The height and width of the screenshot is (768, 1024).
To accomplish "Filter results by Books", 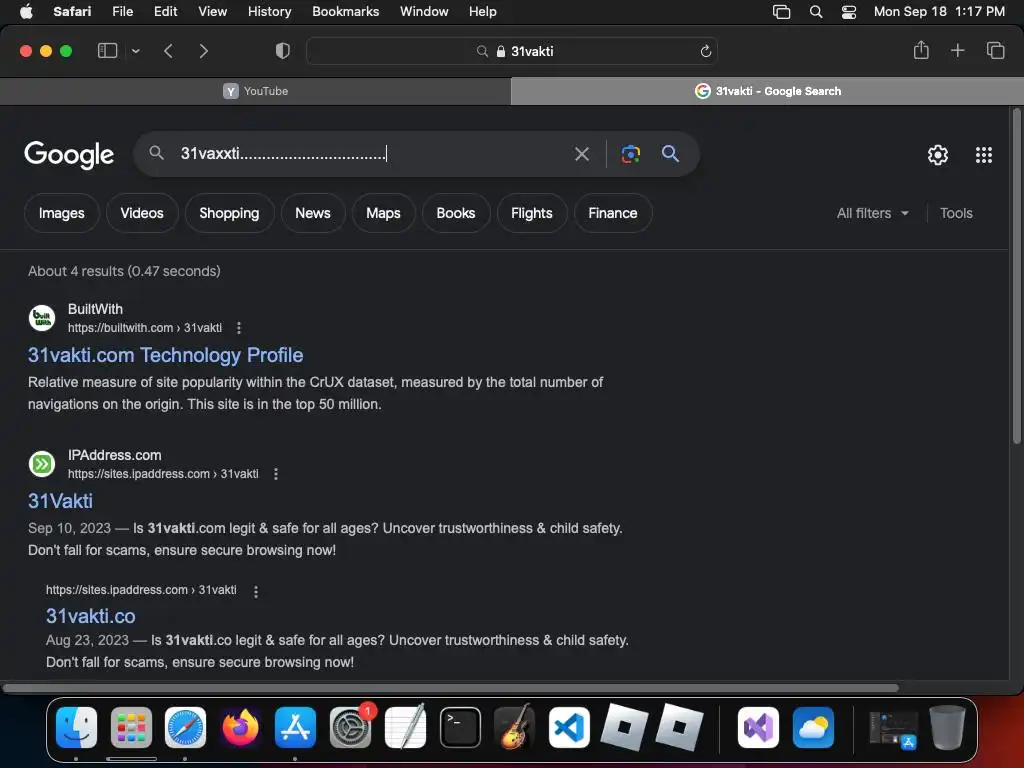I will [x=456, y=213].
